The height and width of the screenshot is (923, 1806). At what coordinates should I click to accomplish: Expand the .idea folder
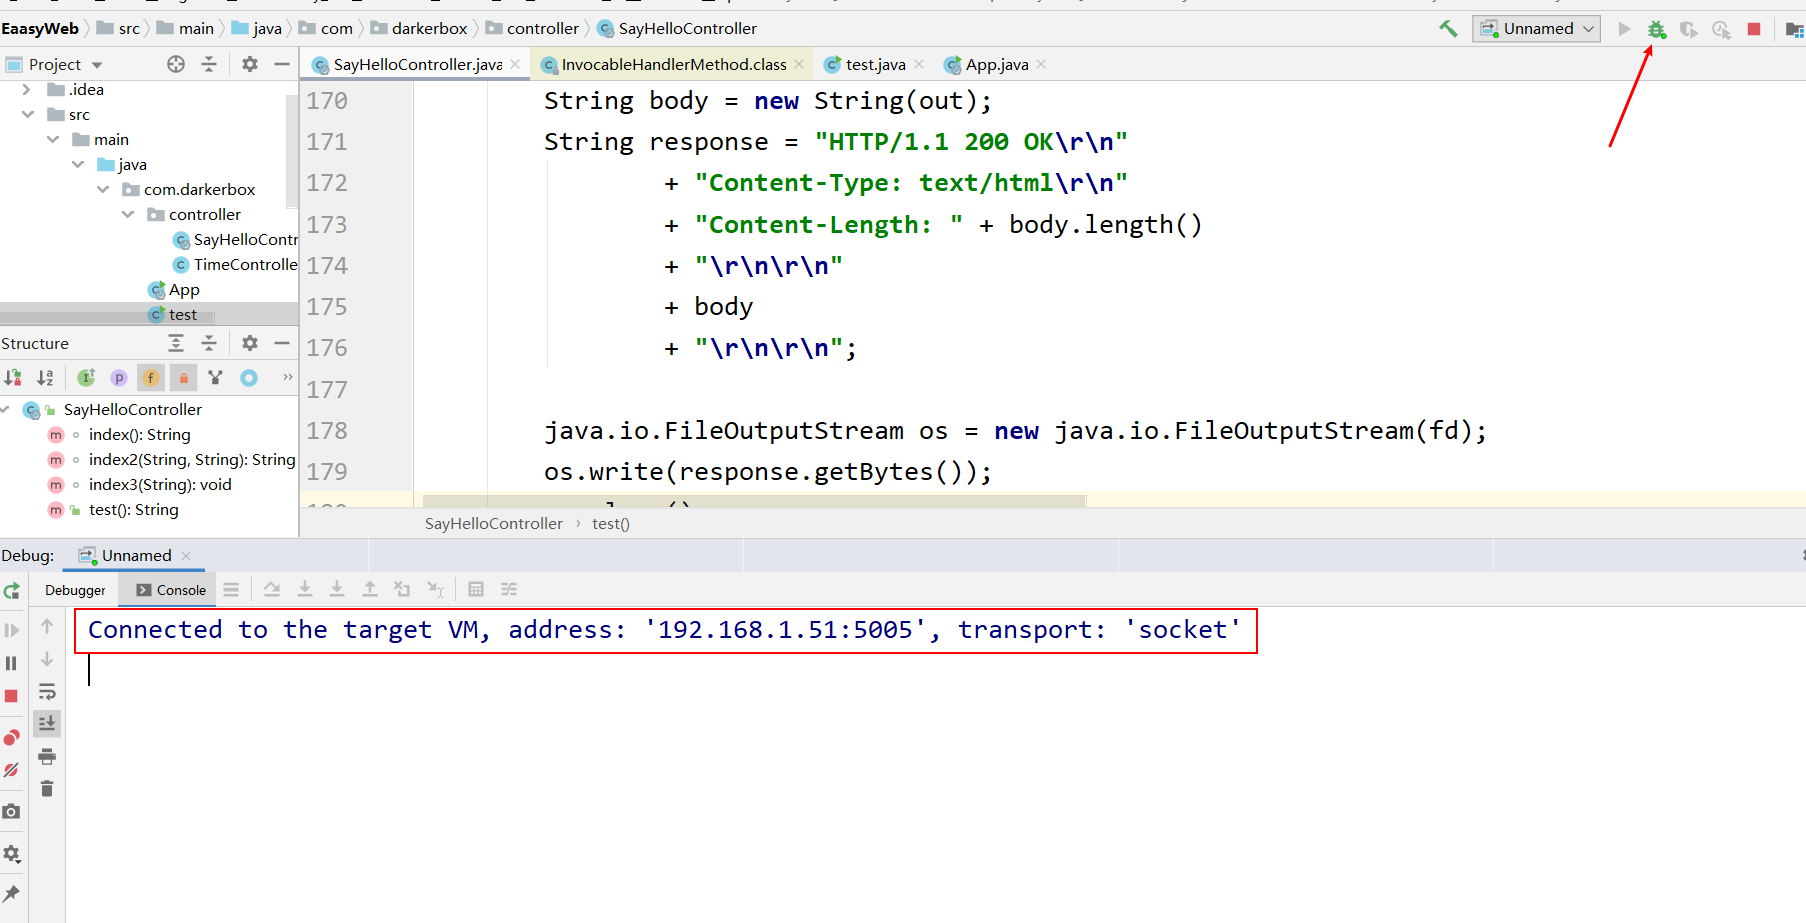click(26, 89)
